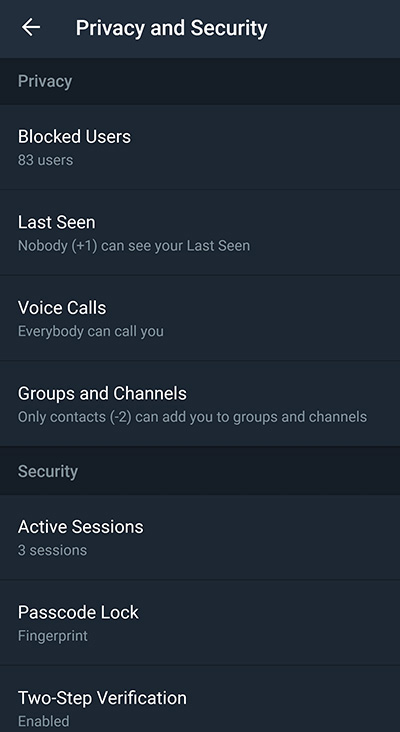Tap the 'Enabled' verification status

(x=43, y=721)
